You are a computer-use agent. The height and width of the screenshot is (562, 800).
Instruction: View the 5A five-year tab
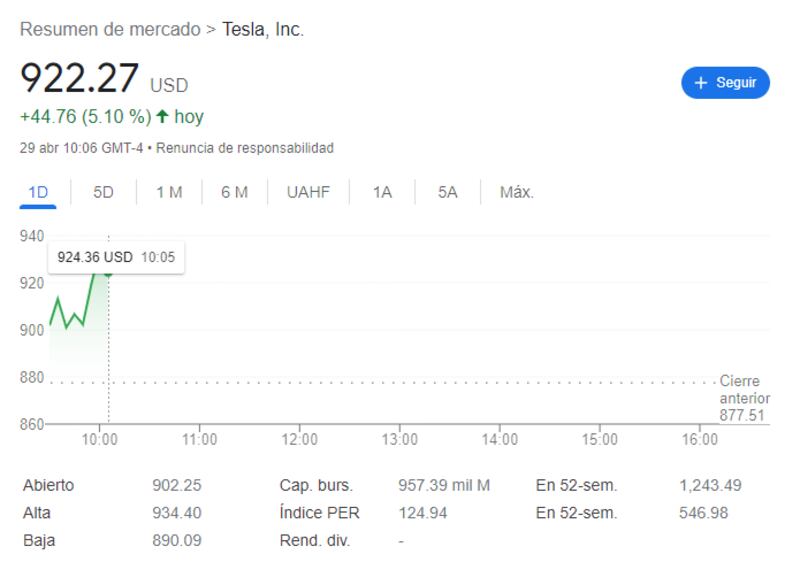(x=447, y=192)
